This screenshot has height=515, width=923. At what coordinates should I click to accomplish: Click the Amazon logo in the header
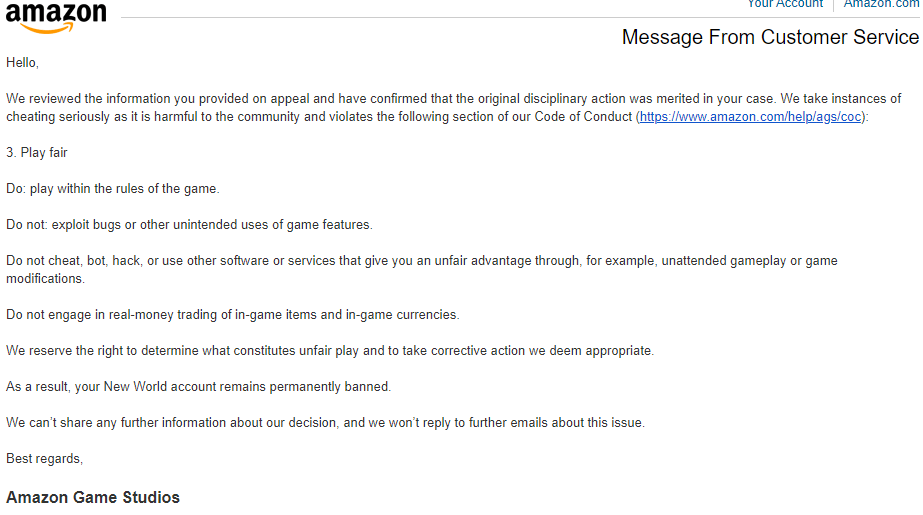tap(56, 17)
